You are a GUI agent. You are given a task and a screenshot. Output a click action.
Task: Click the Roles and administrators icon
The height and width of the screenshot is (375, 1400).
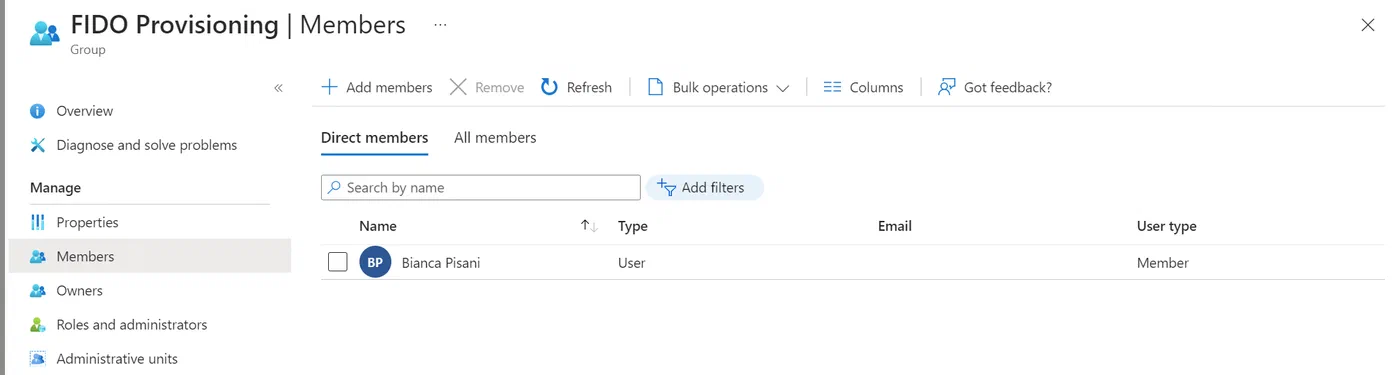38,325
